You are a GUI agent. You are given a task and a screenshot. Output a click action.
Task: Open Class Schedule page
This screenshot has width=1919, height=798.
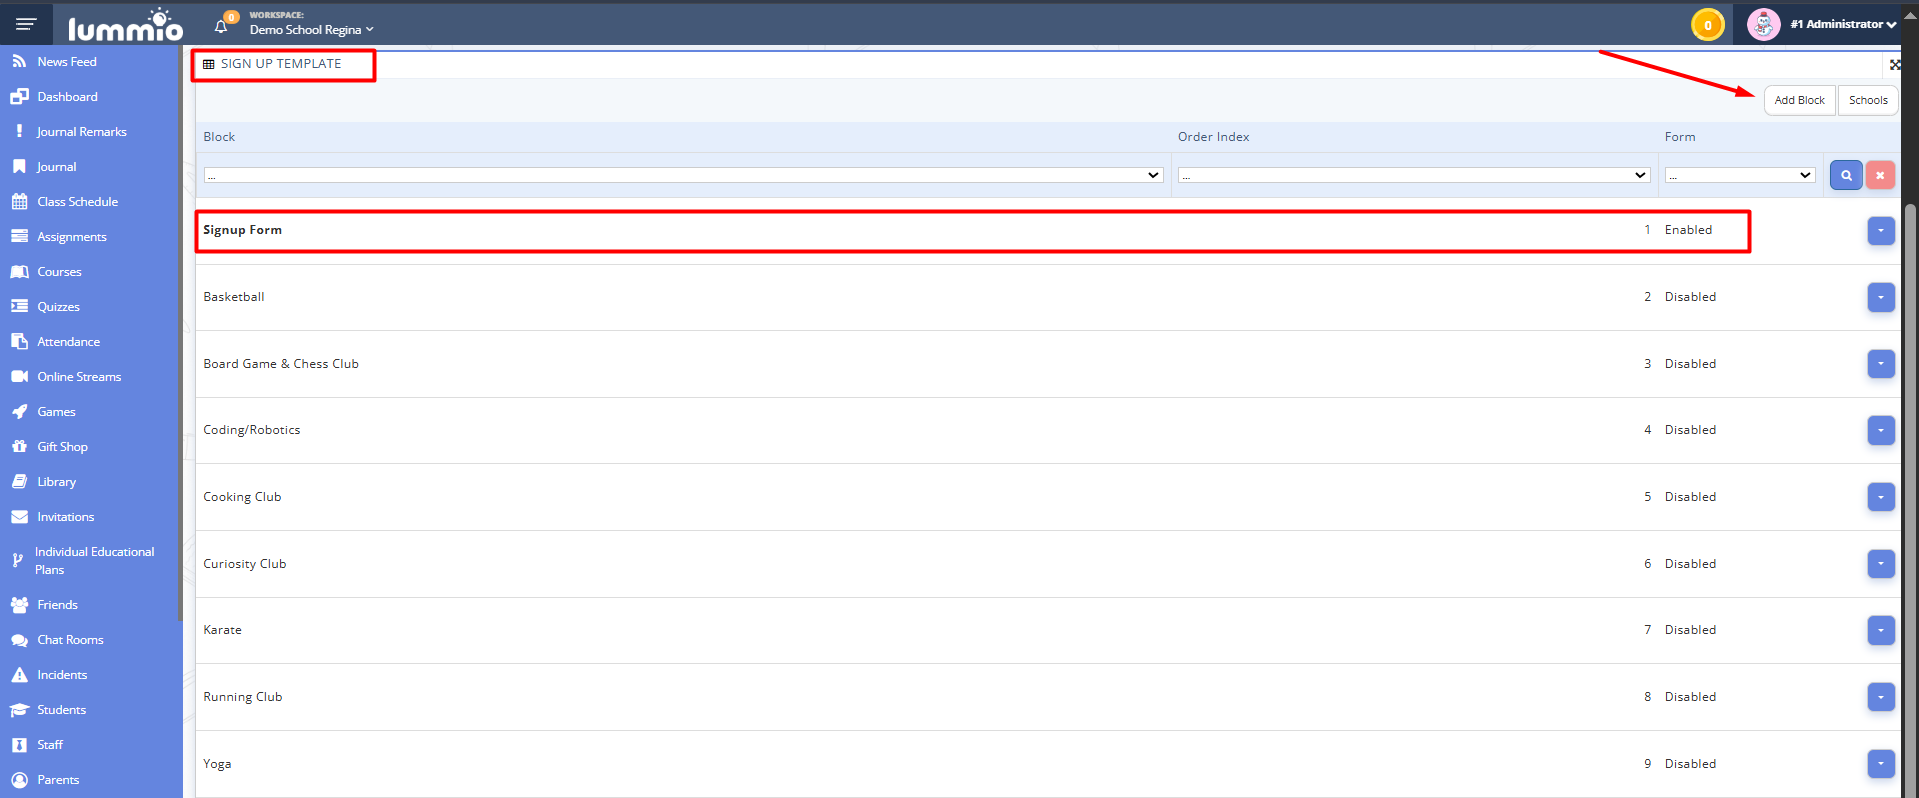77,202
